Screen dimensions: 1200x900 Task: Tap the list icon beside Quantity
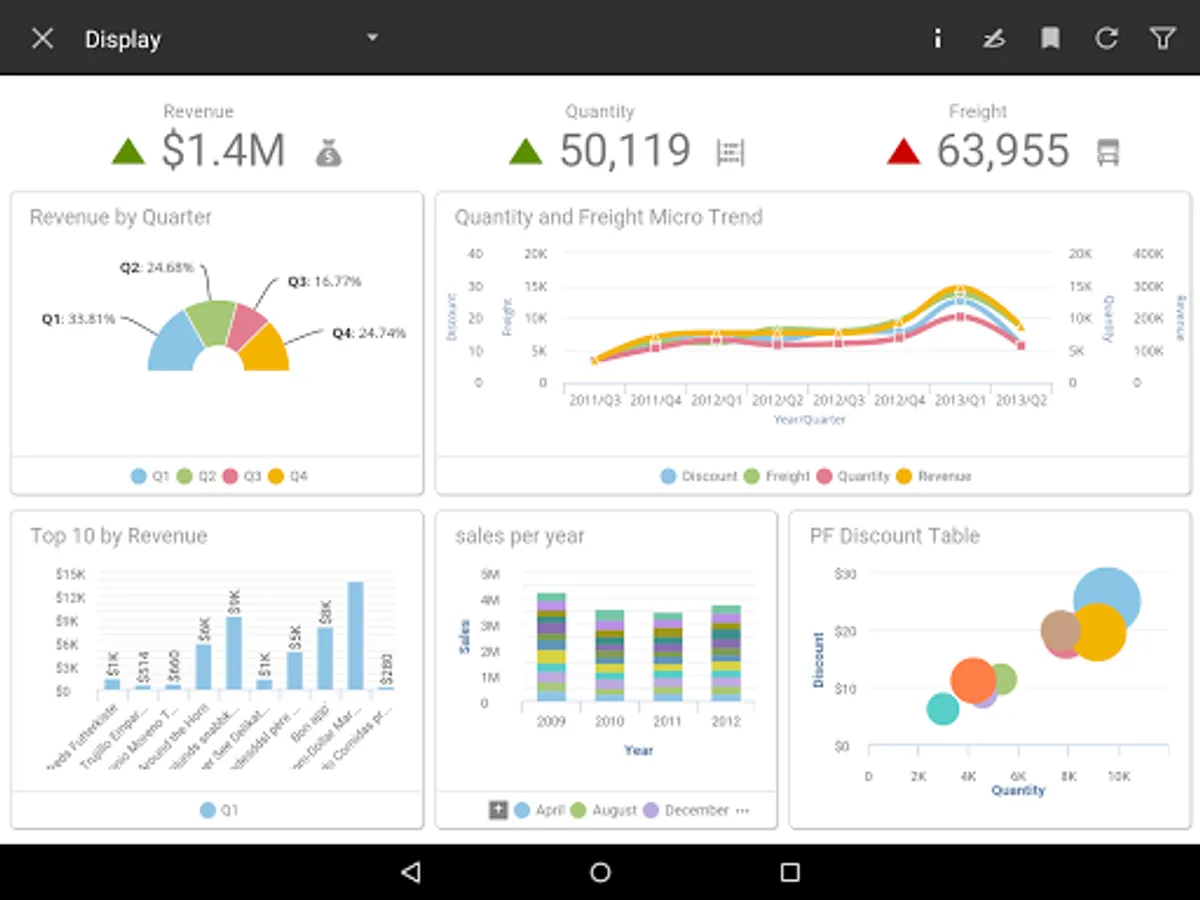(731, 152)
